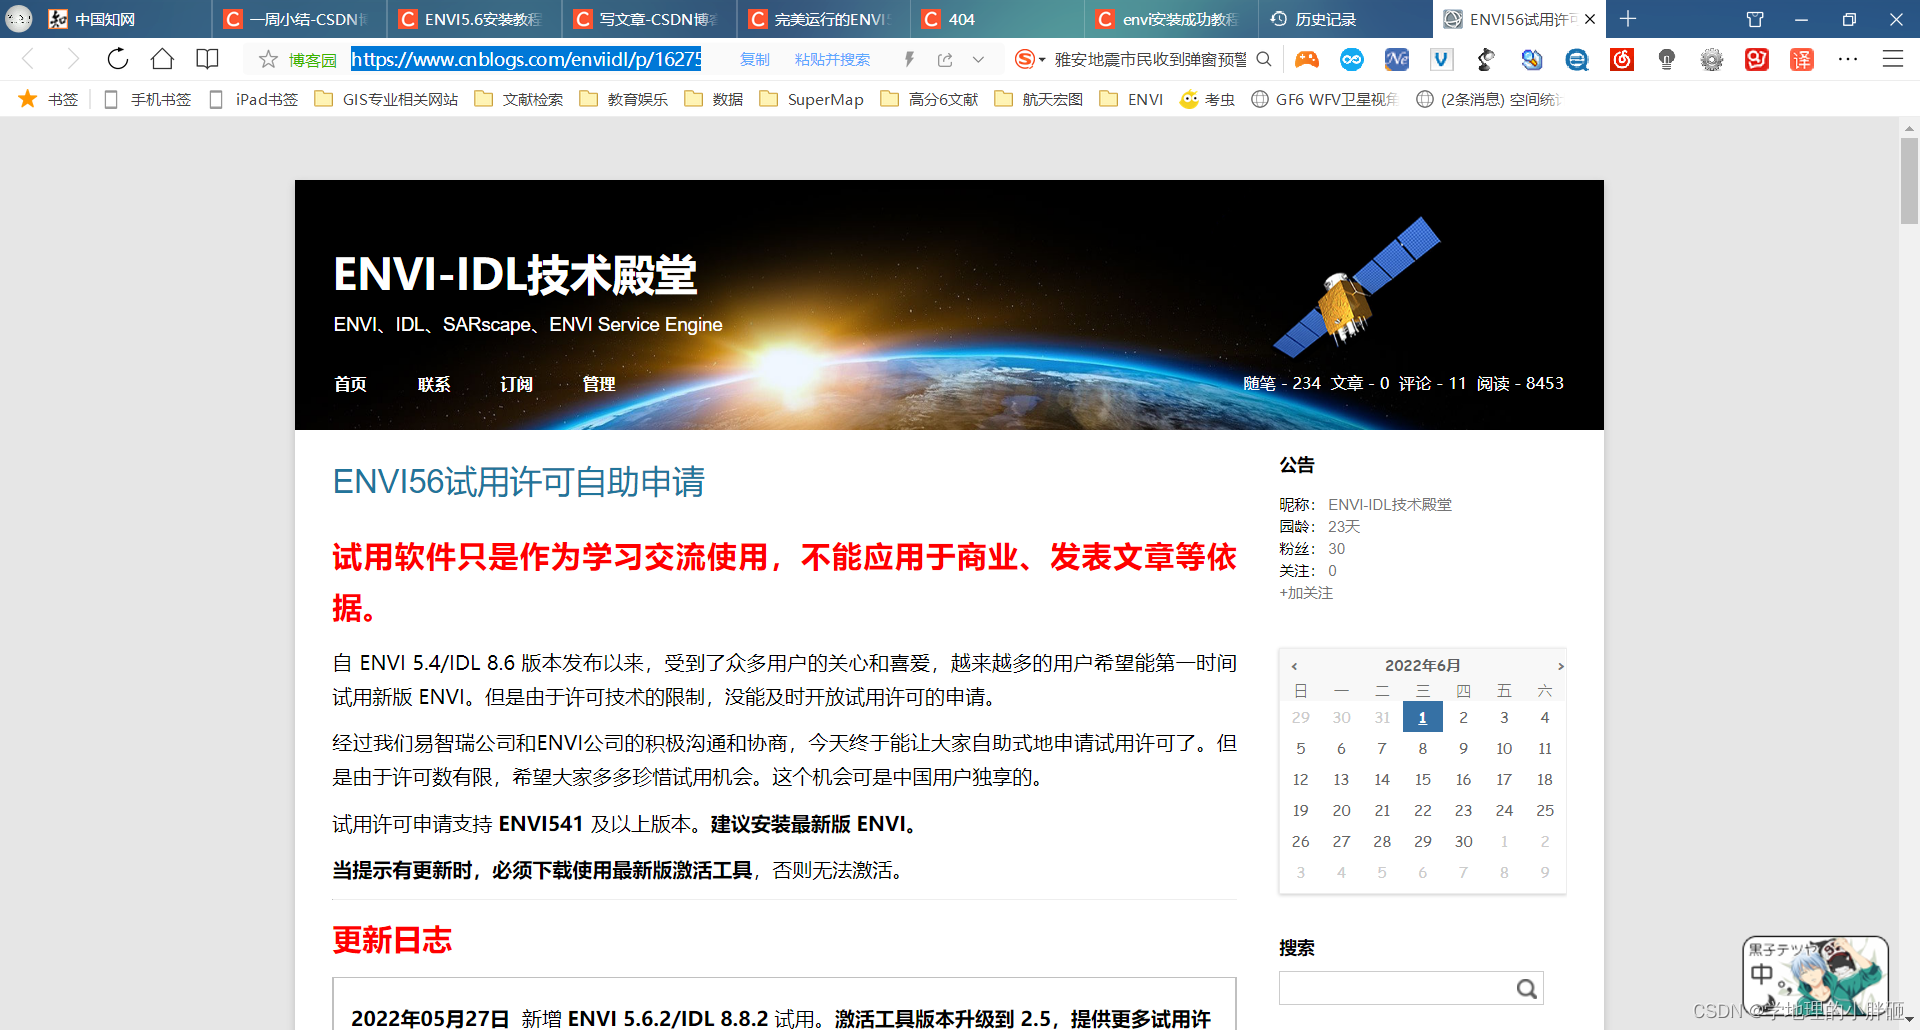Image resolution: width=1920 pixels, height=1030 pixels.
Task: Close the ENVI56试用许可 tab
Action: [x=1590, y=19]
